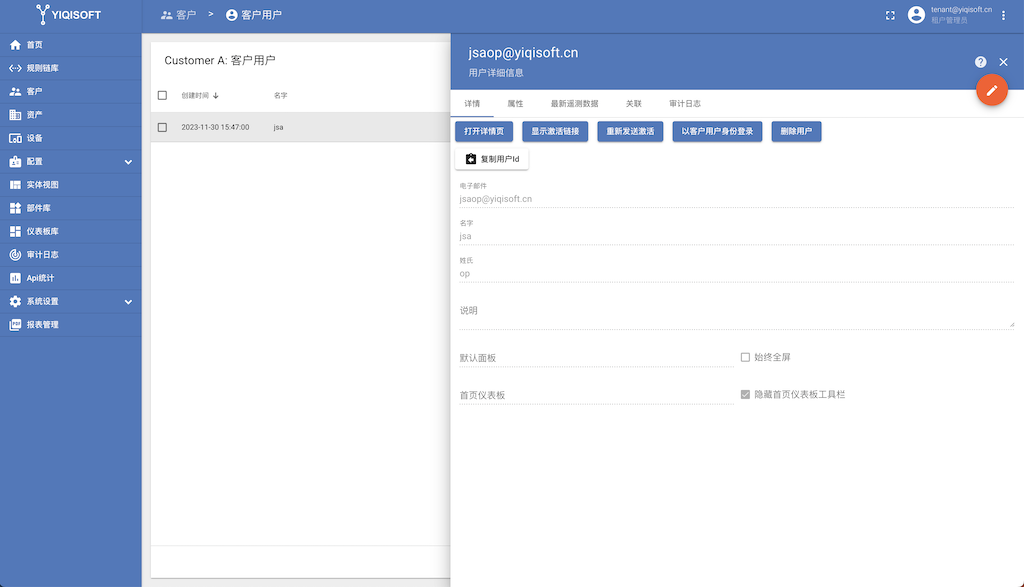Check the select-all header checkbox
Screen dimensions: 1024x587
click(162, 95)
